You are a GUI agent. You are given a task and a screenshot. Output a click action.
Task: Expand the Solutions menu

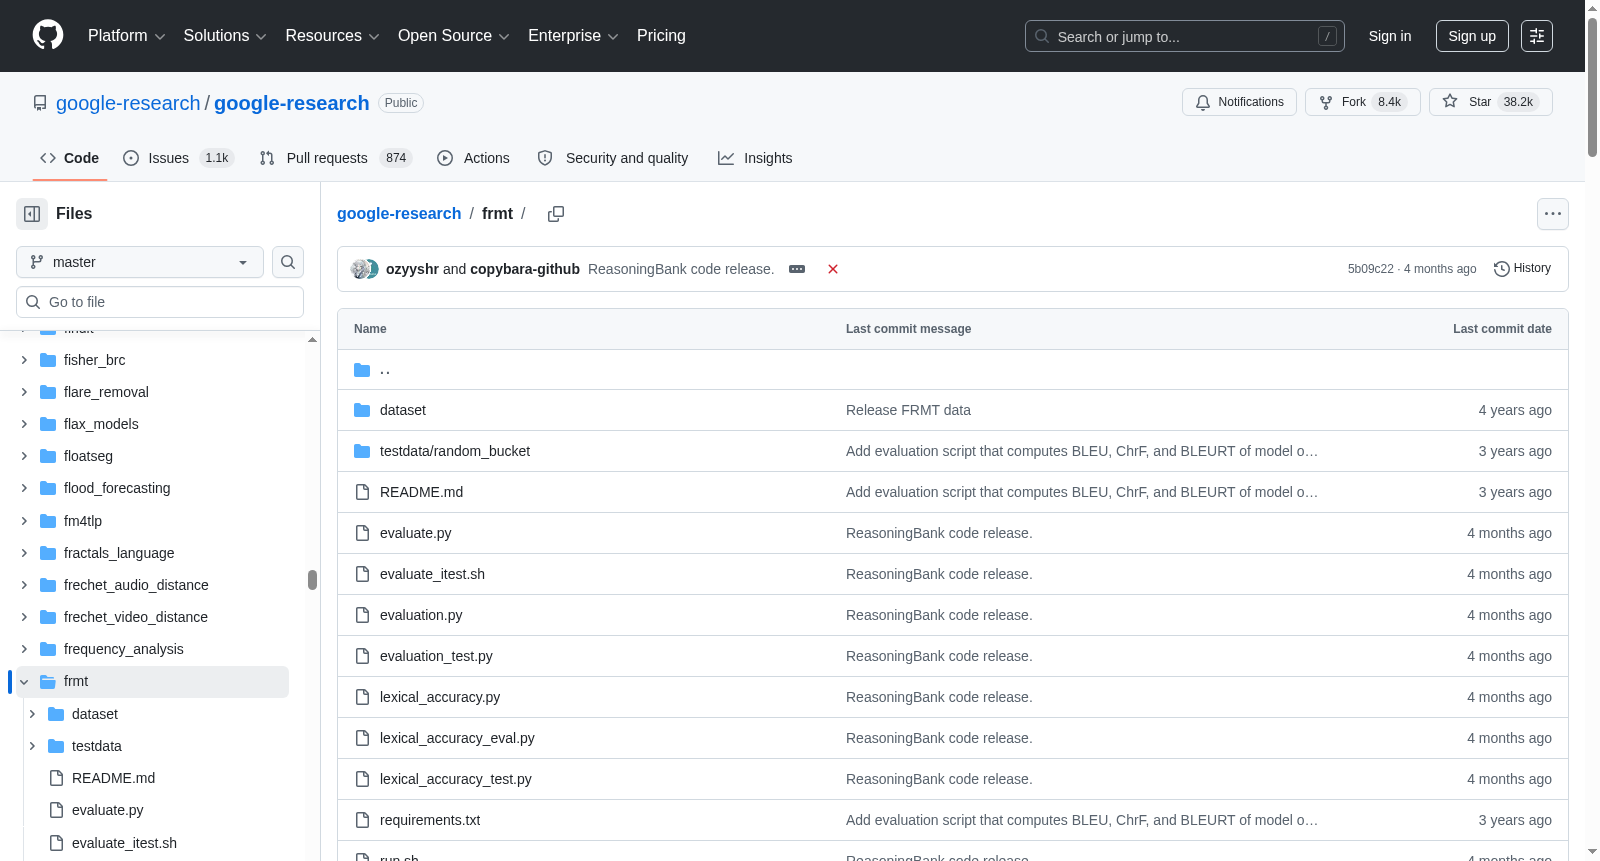[225, 36]
